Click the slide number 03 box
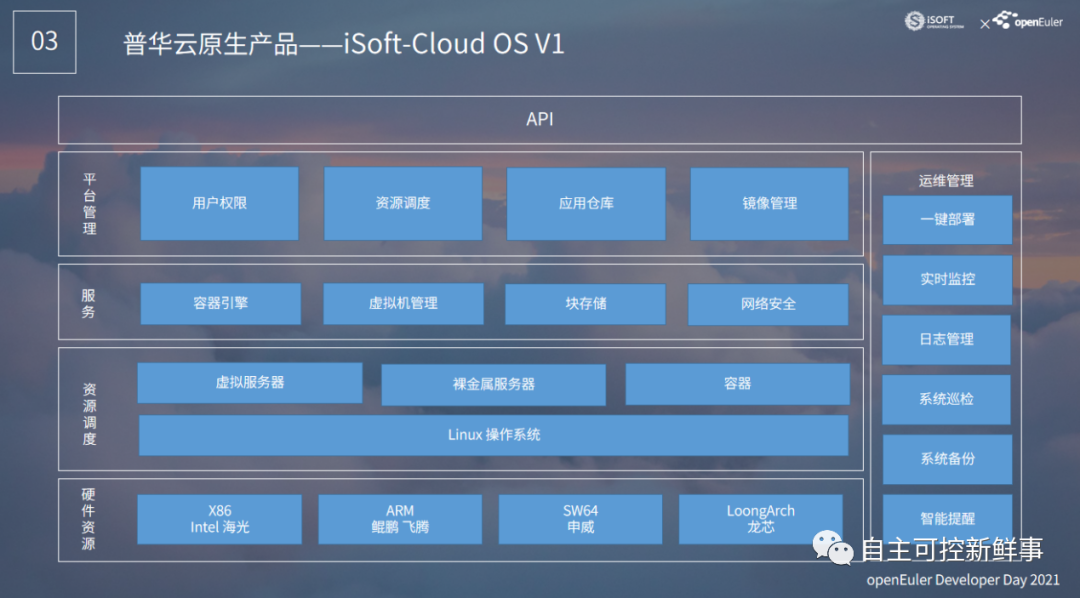Image resolution: width=1080 pixels, height=598 pixels. click(45, 42)
